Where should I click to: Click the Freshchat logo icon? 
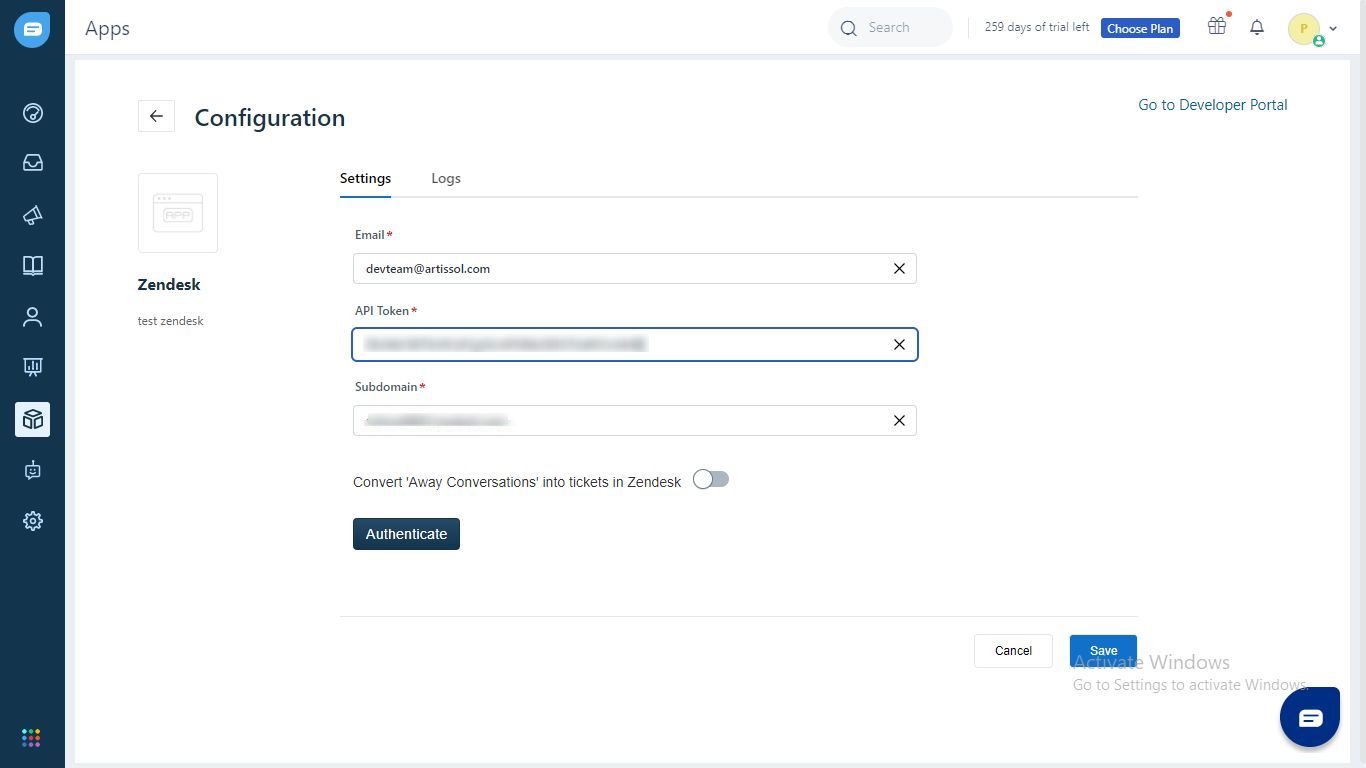tap(32, 30)
